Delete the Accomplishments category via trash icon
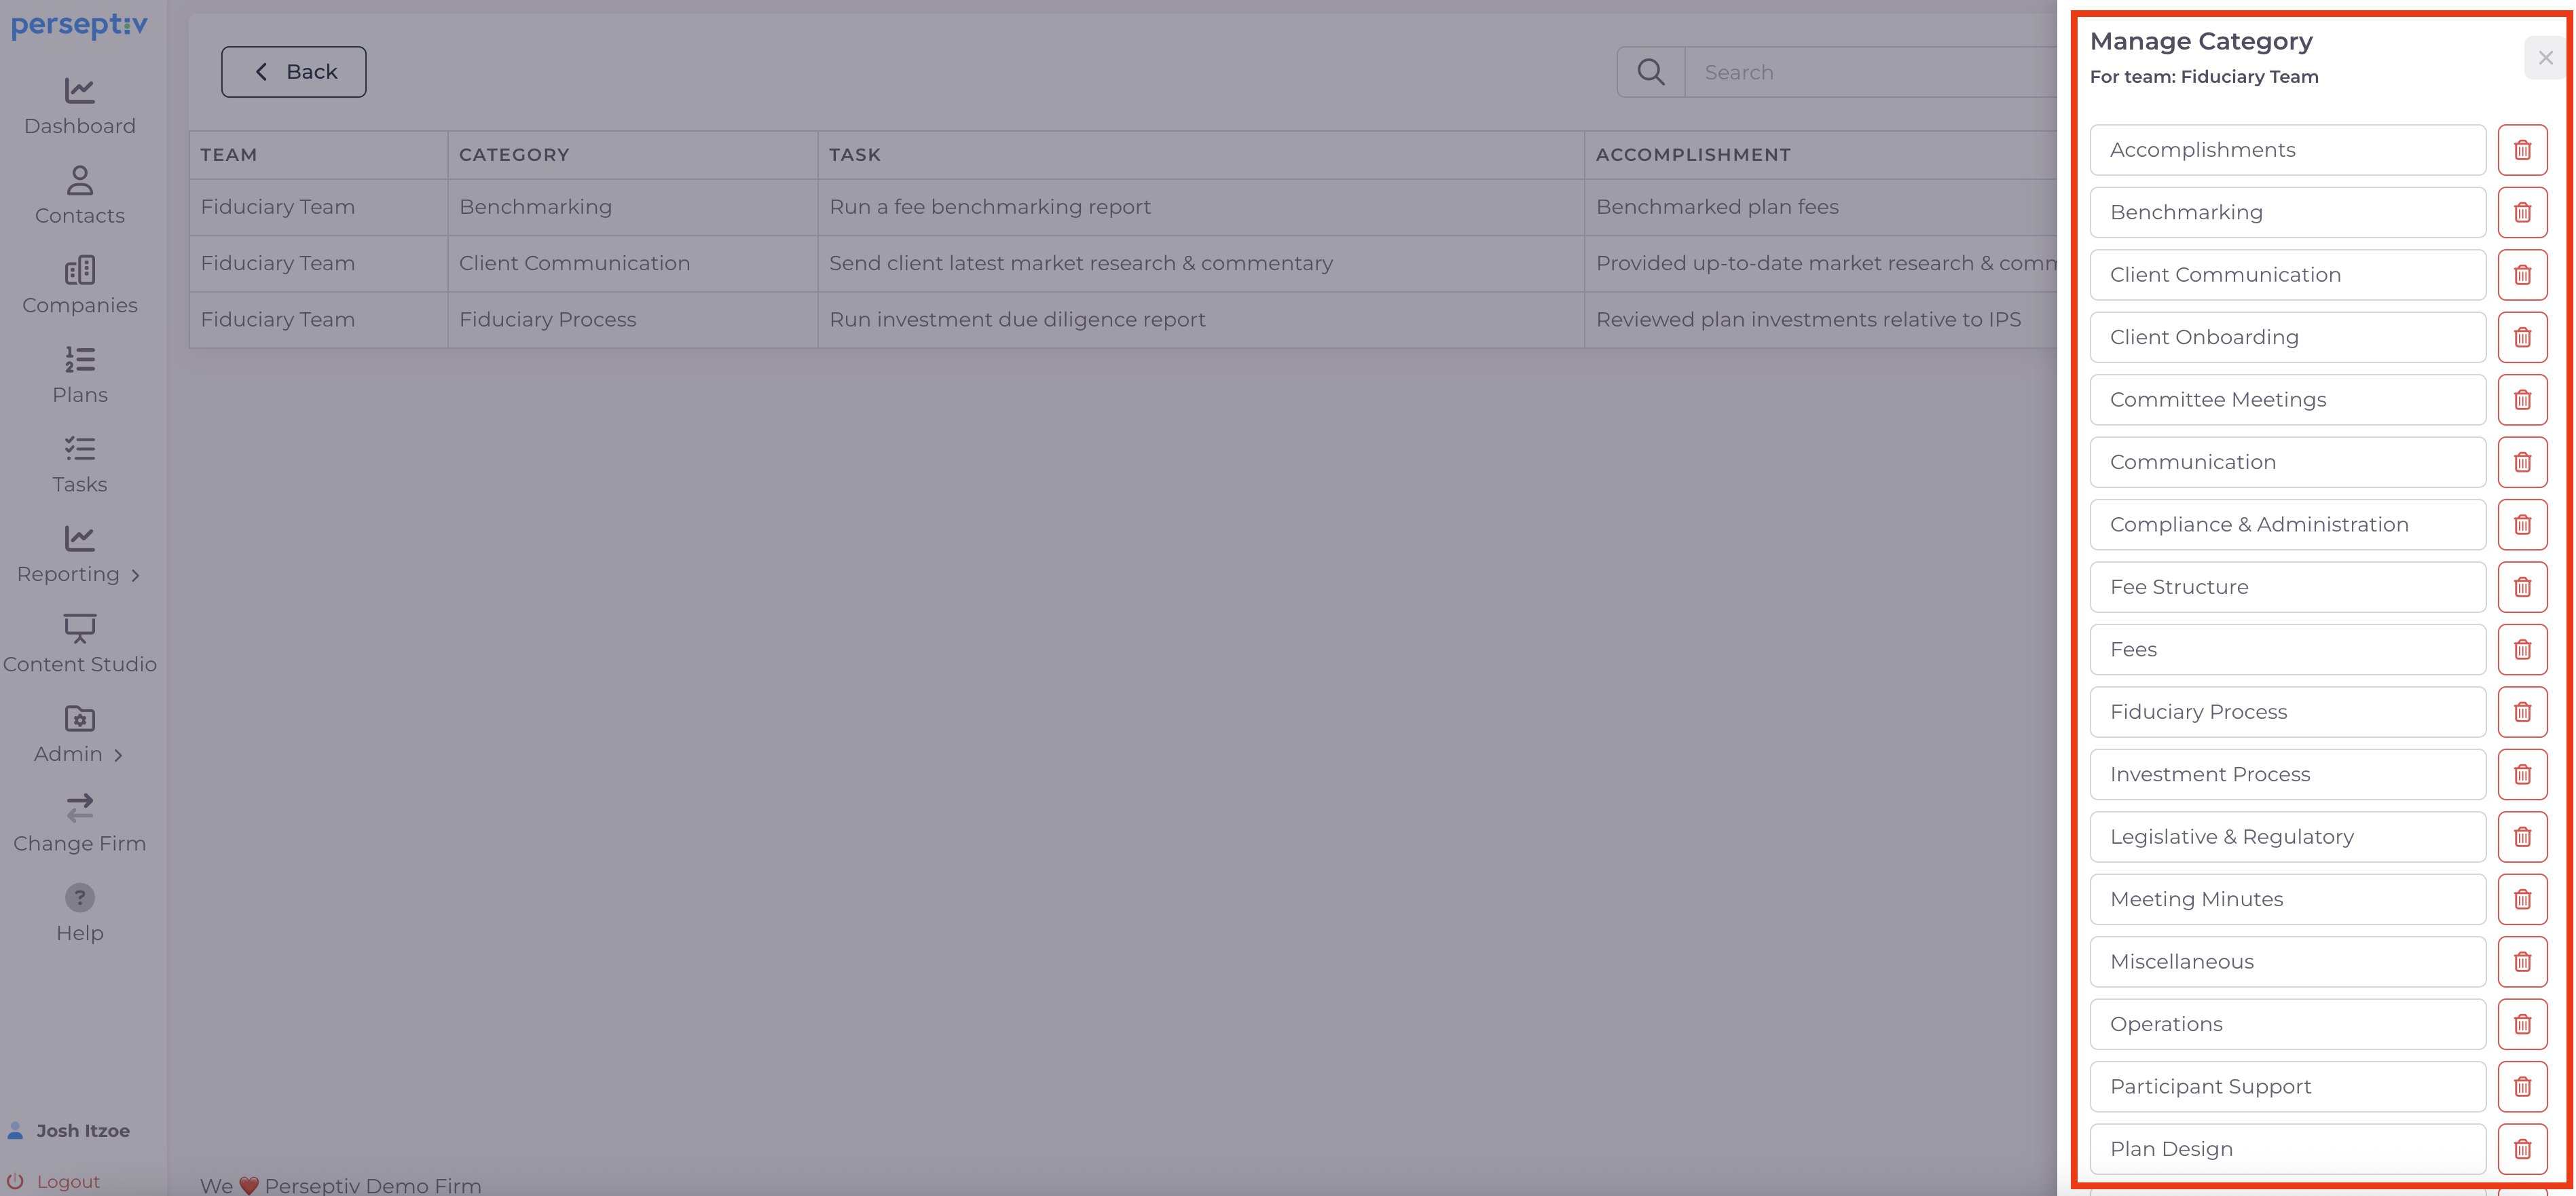The width and height of the screenshot is (2576, 1196). click(x=2521, y=150)
